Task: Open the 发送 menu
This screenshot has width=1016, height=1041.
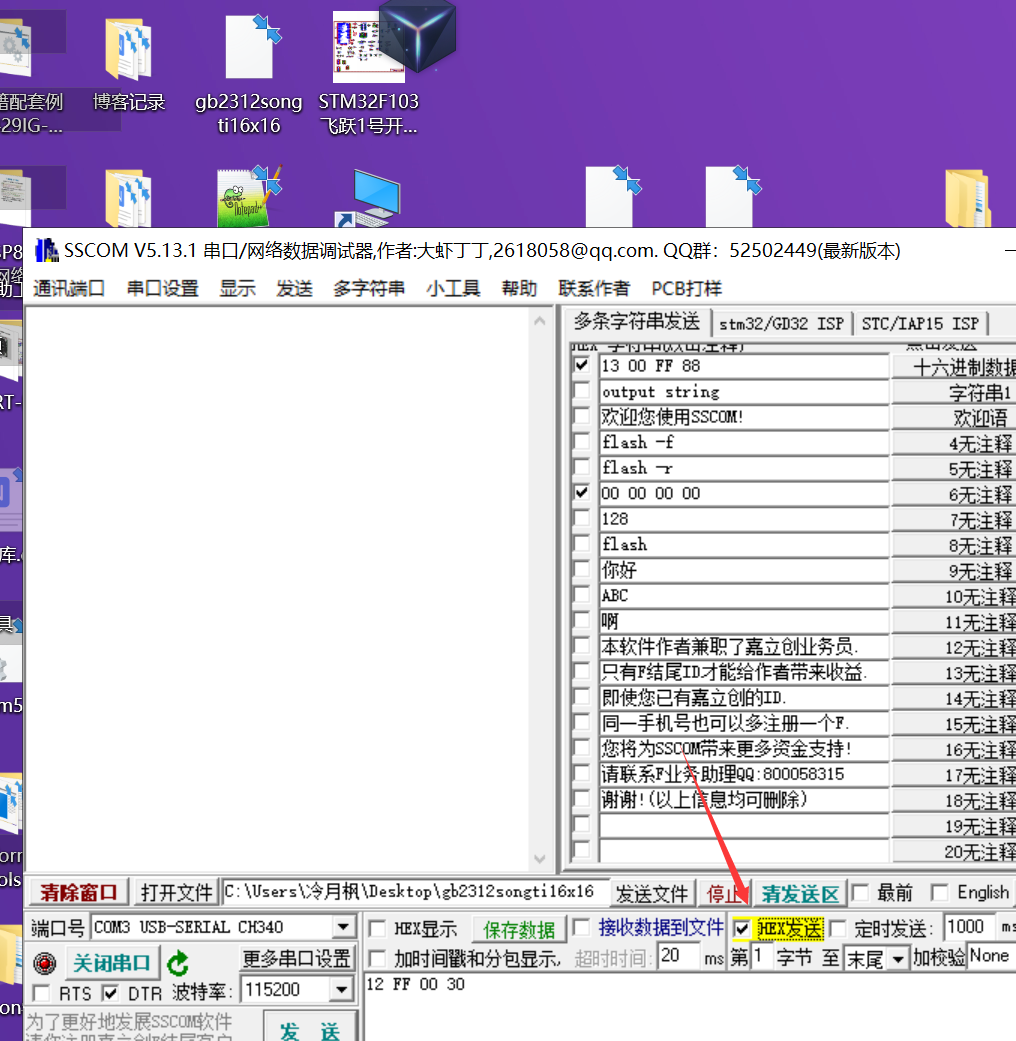Action: (294, 288)
